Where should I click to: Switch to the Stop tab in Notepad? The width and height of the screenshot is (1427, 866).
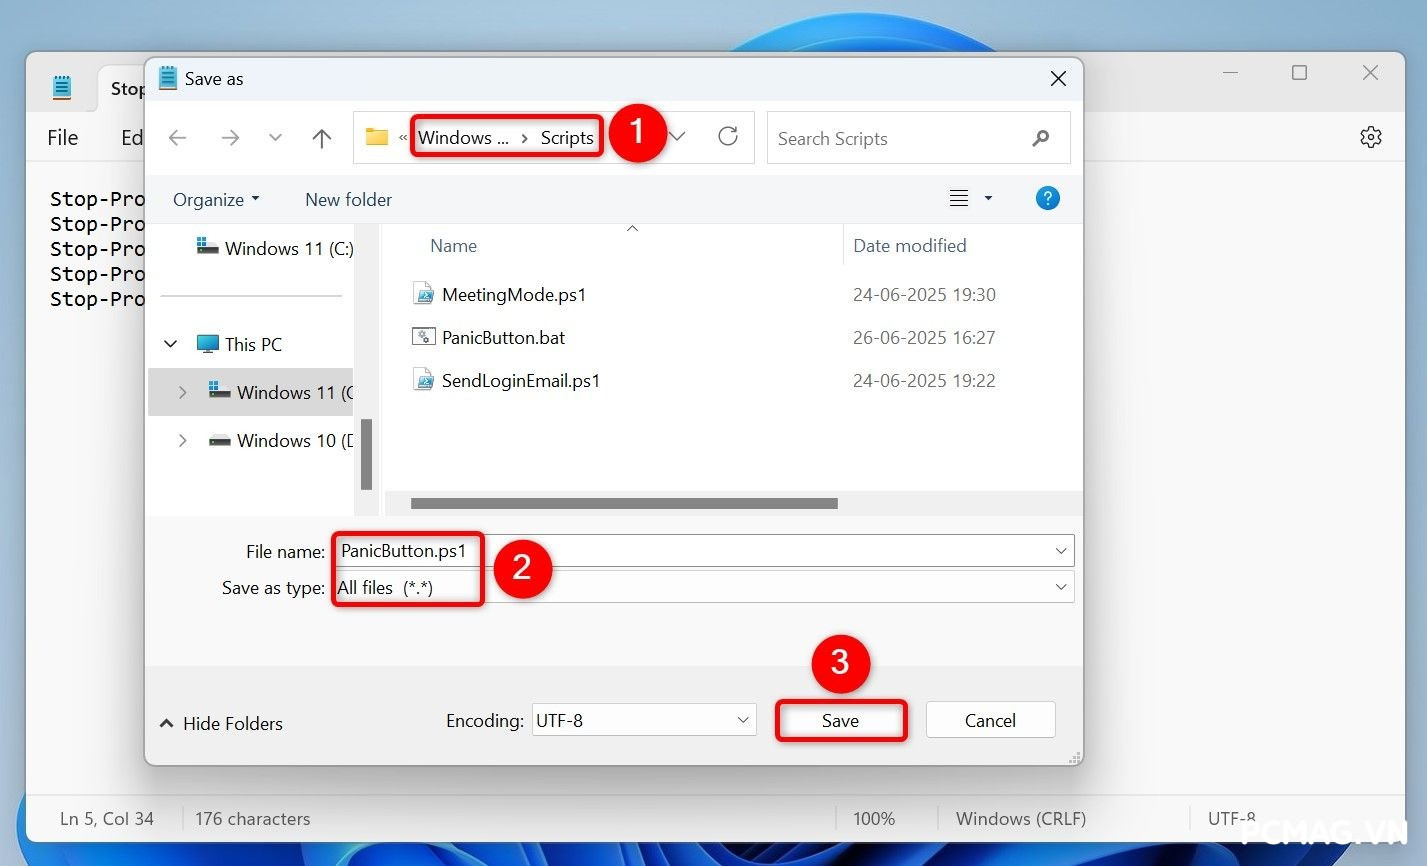[x=128, y=88]
